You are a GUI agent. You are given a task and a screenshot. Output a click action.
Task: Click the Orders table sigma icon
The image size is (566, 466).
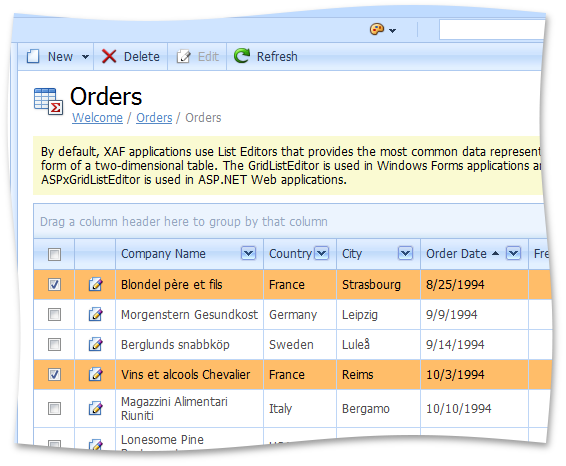(x=48, y=102)
